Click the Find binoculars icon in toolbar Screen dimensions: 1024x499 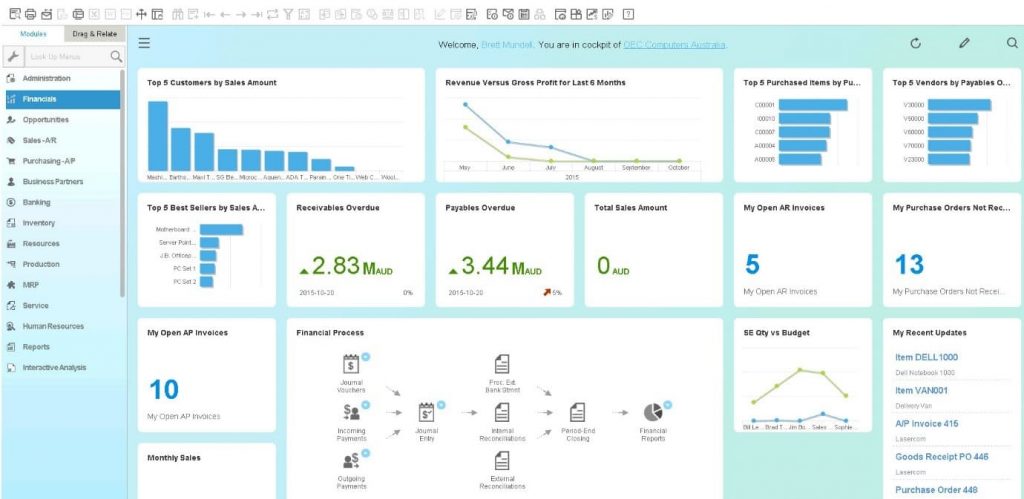179,14
